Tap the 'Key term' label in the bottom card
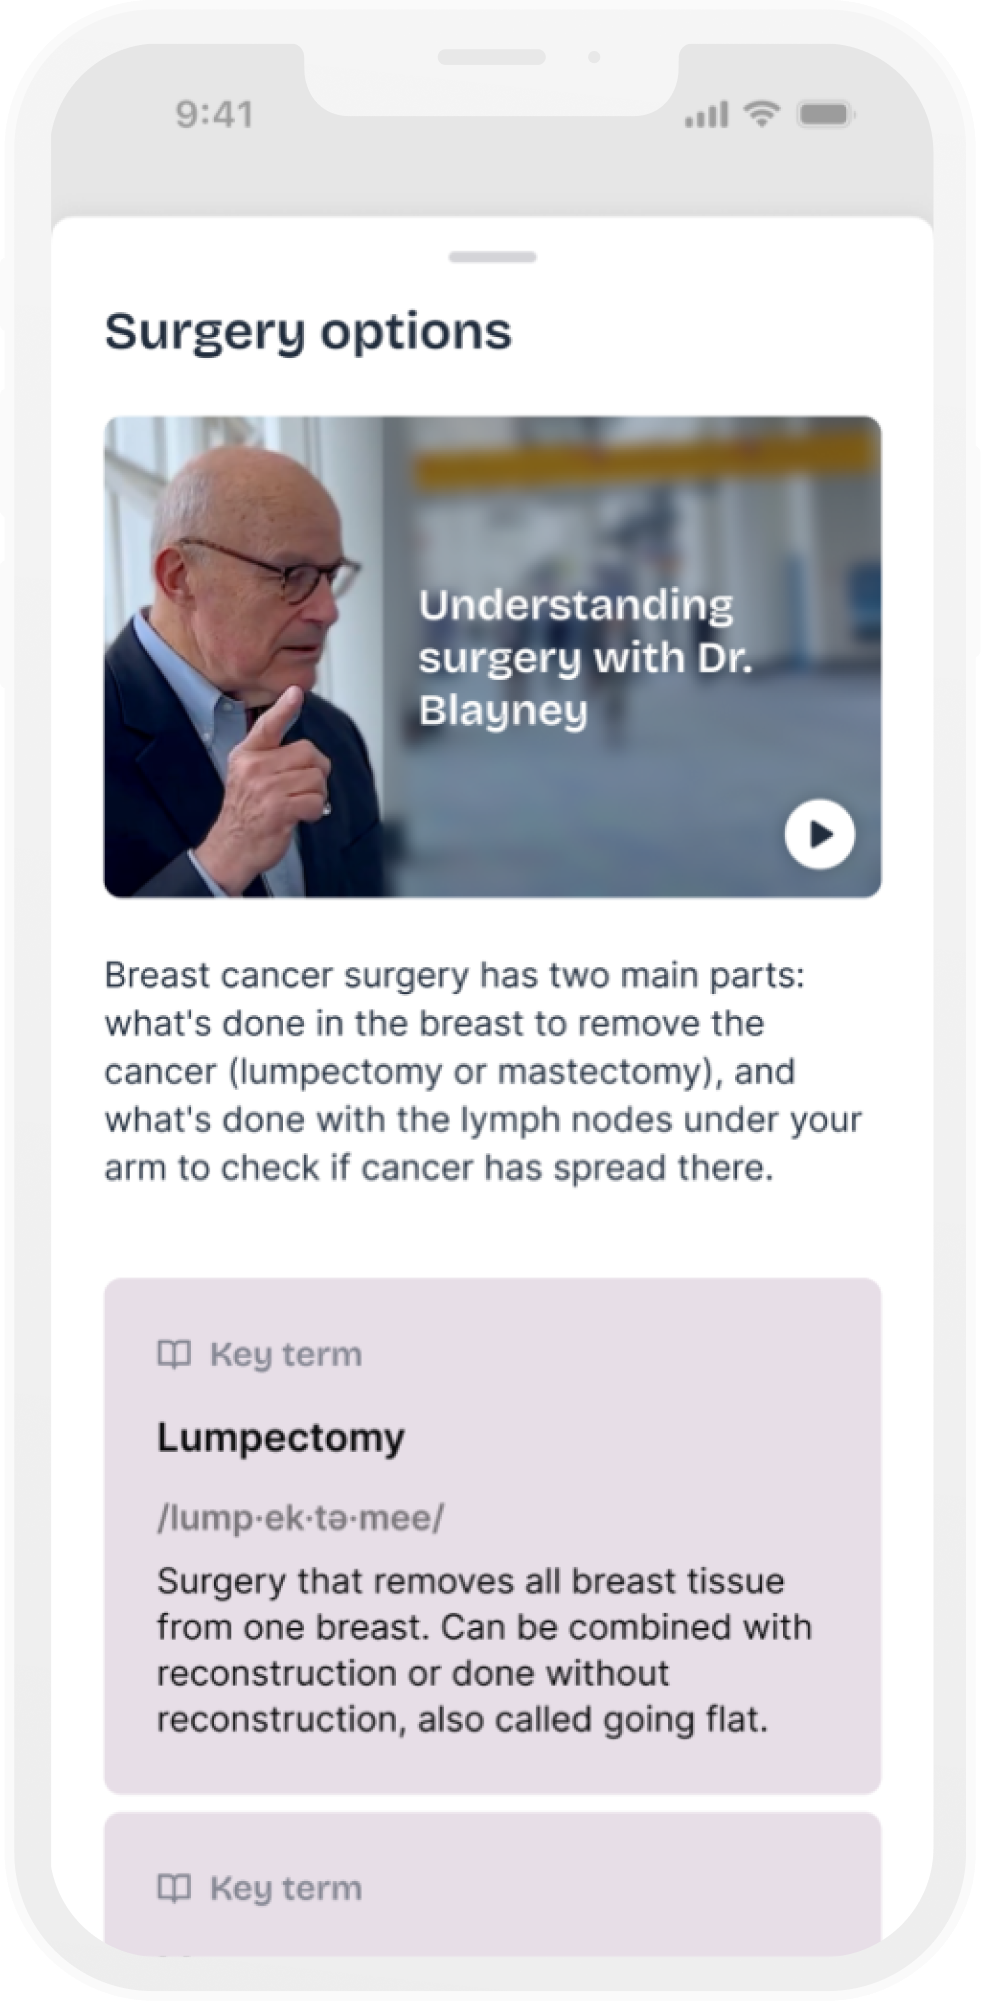The image size is (981, 2001). (x=285, y=1888)
